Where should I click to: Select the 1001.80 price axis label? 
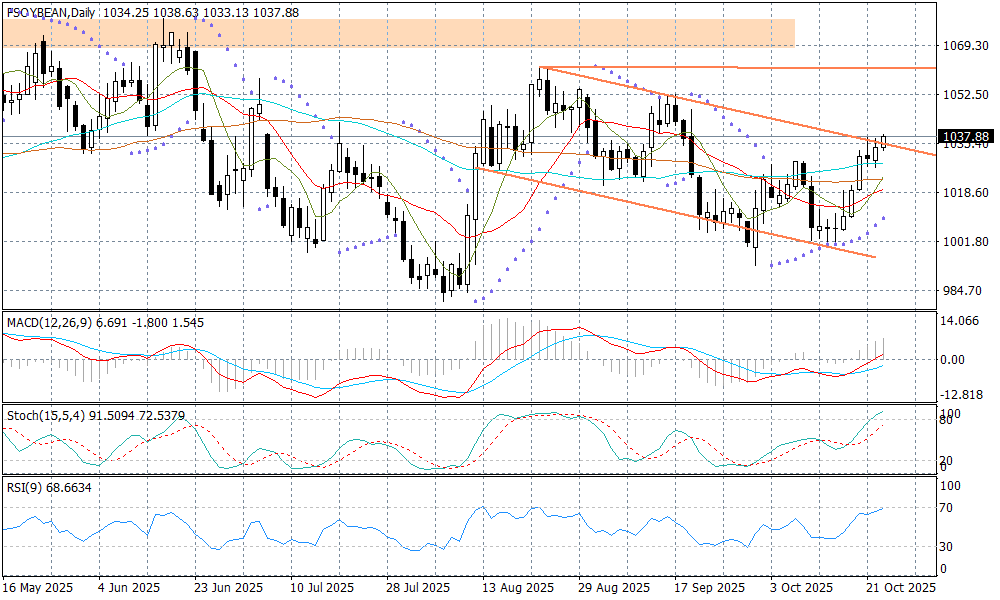(x=966, y=242)
